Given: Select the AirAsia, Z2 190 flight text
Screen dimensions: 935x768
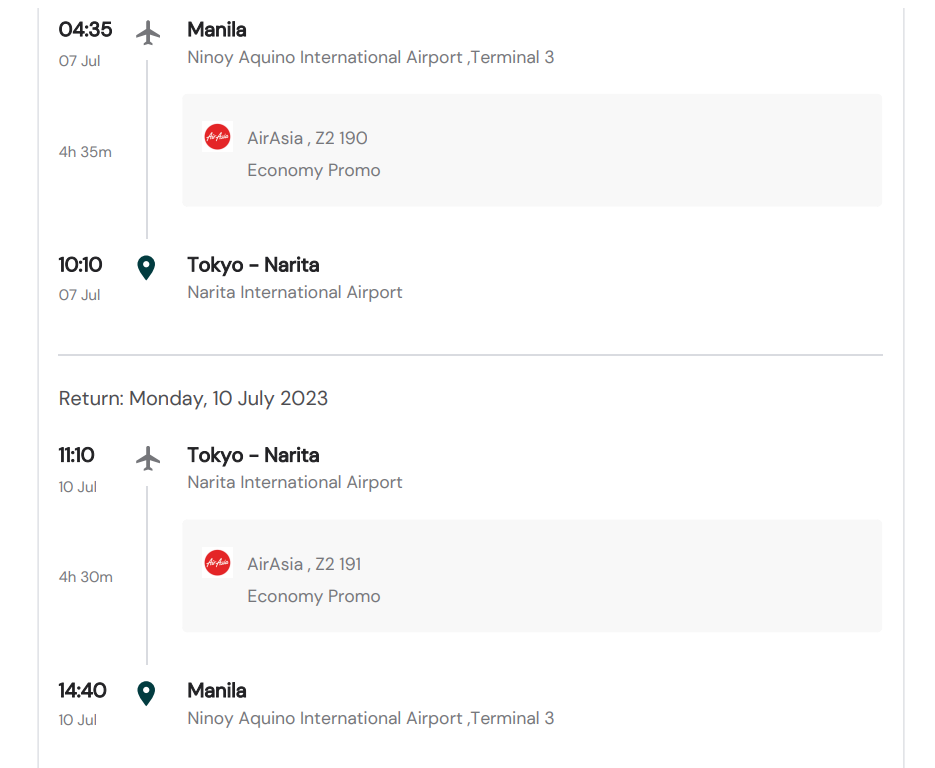Looking at the screenshot, I should click(x=307, y=138).
